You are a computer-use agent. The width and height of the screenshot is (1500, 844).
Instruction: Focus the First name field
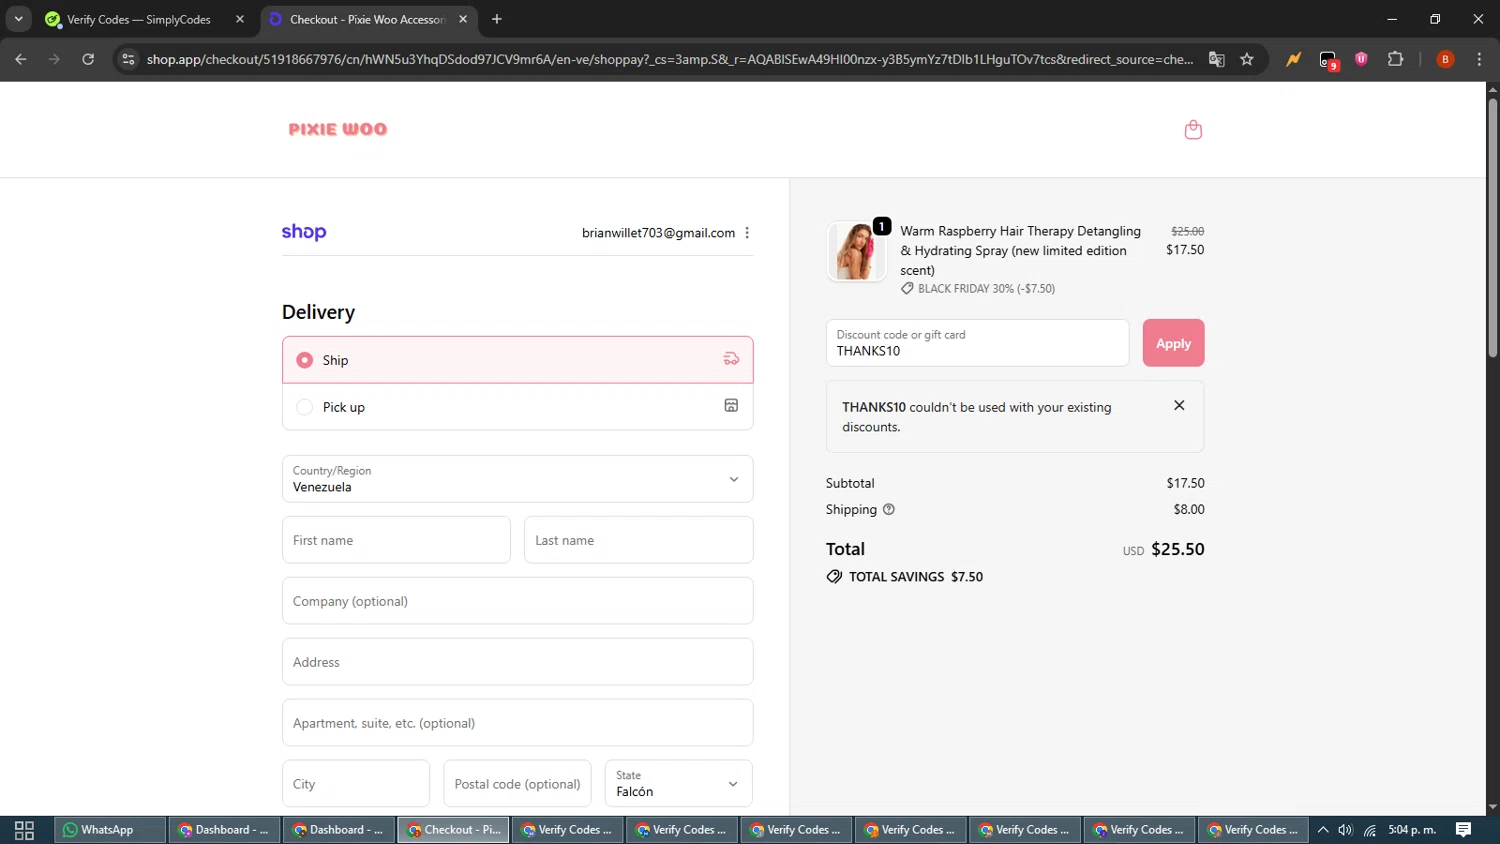396,540
